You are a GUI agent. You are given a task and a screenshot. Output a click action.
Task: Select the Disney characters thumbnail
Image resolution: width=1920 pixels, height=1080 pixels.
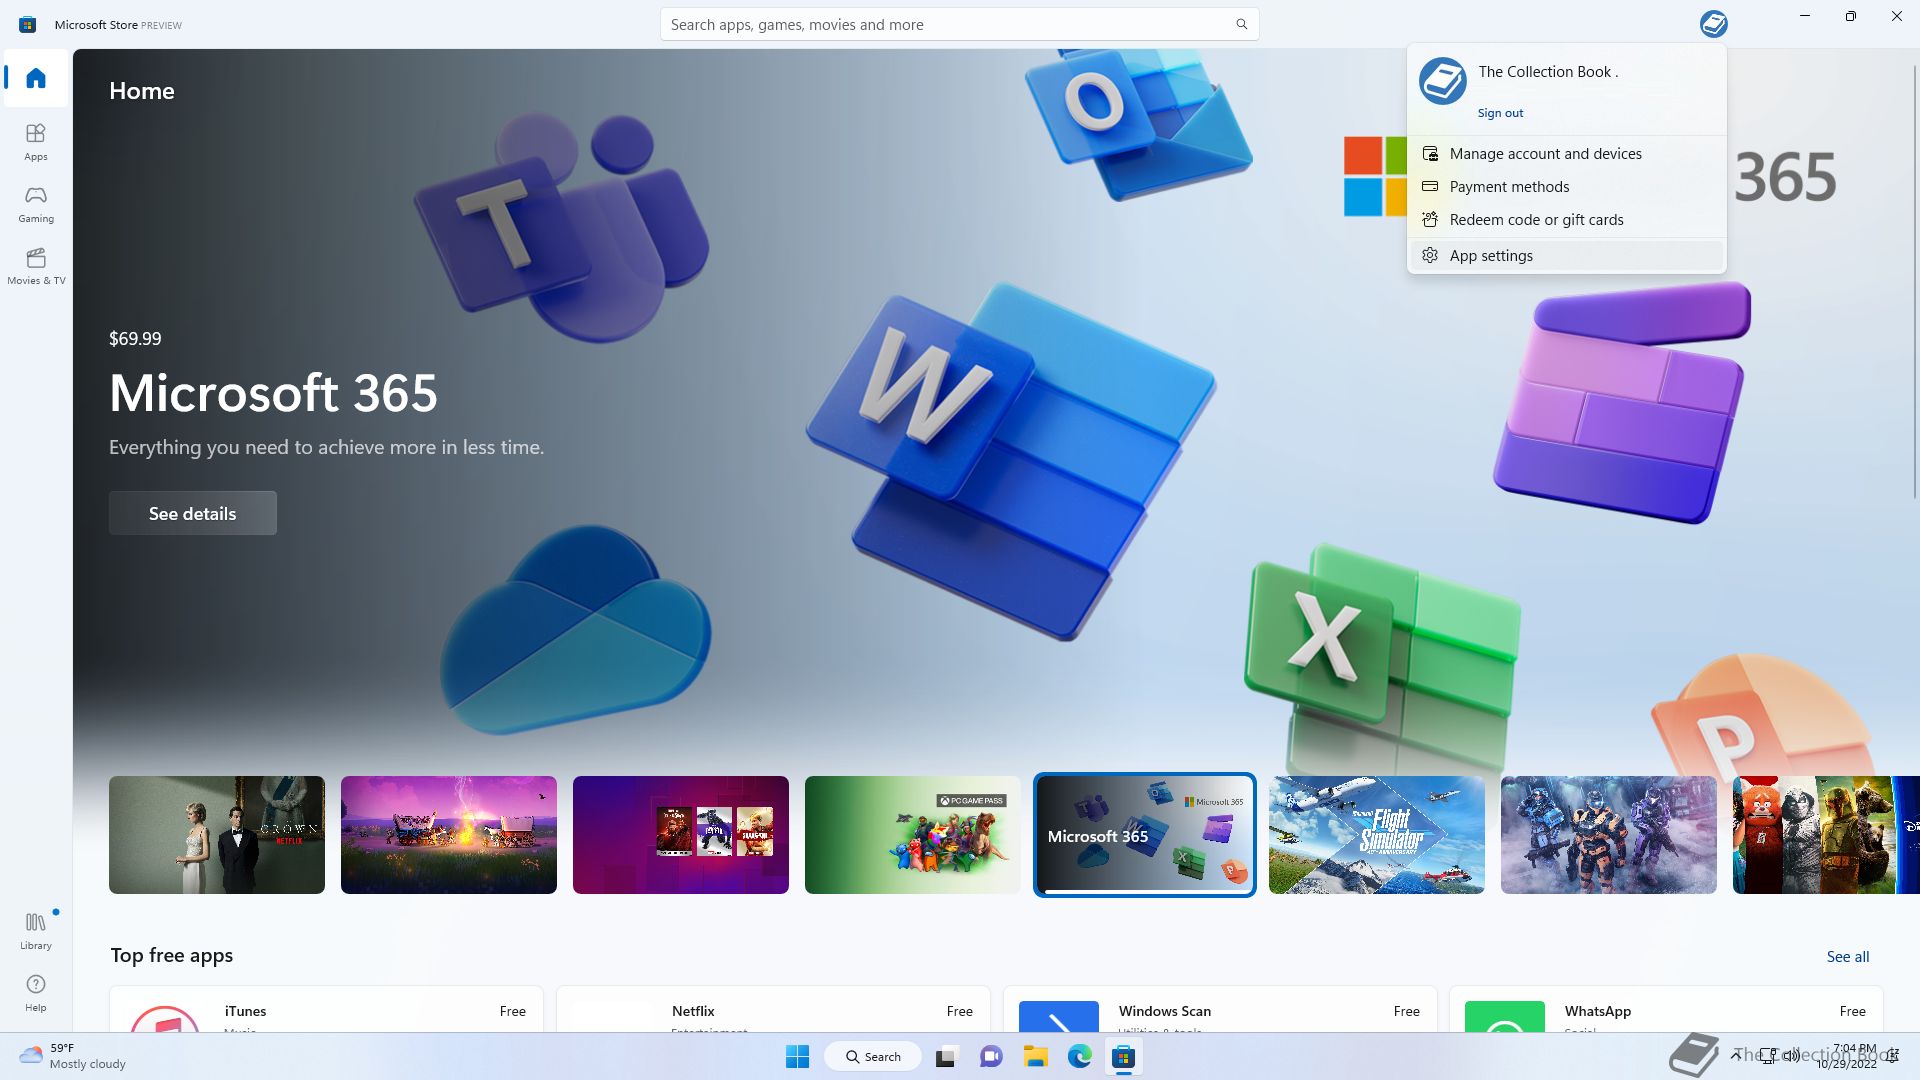coord(1826,835)
